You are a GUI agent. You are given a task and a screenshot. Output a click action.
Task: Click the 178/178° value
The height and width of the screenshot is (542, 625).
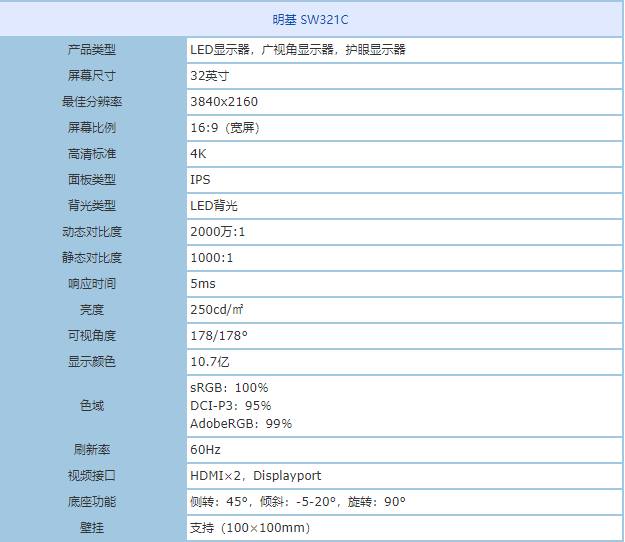(x=219, y=336)
